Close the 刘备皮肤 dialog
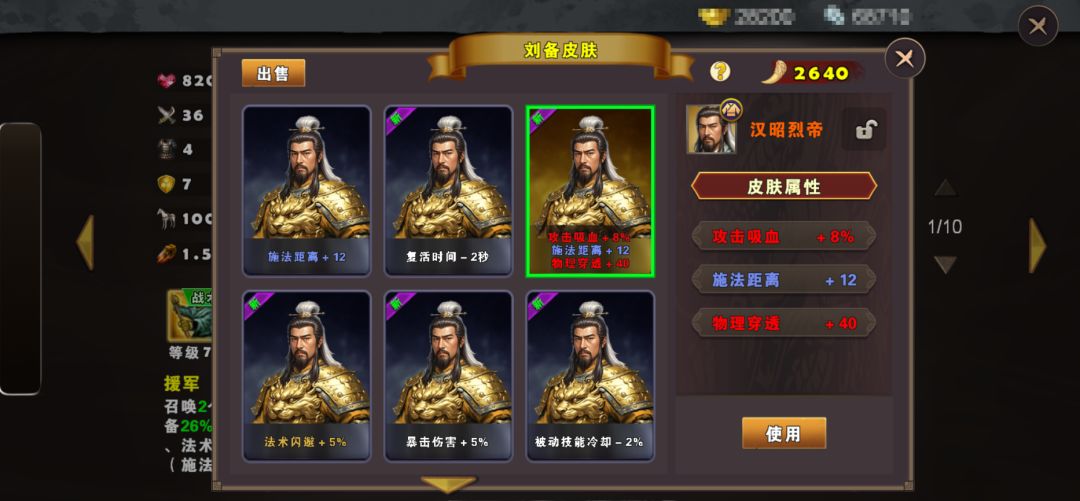 [904, 59]
